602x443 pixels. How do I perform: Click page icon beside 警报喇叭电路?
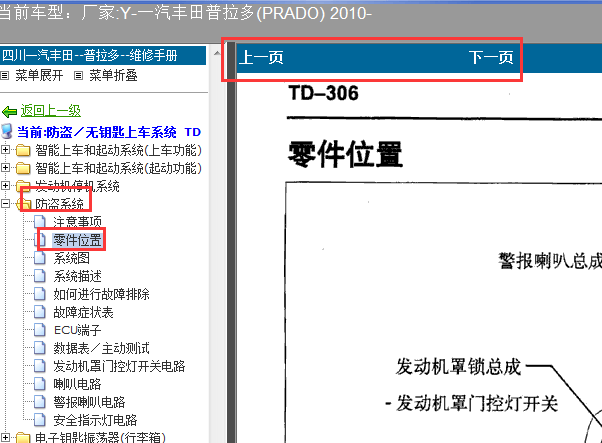point(40,402)
